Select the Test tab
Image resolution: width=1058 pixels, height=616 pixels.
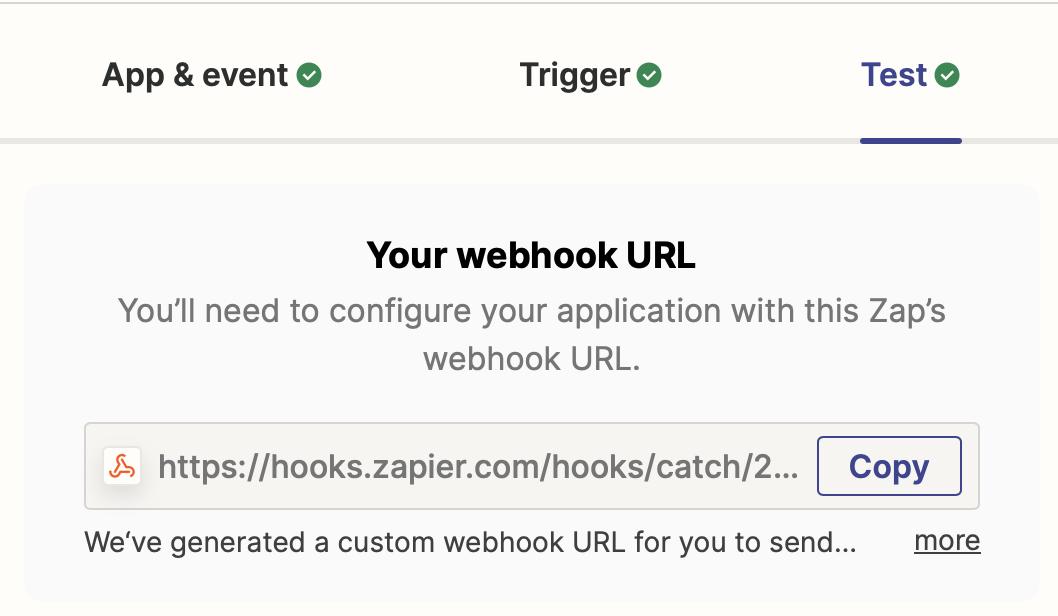910,75
